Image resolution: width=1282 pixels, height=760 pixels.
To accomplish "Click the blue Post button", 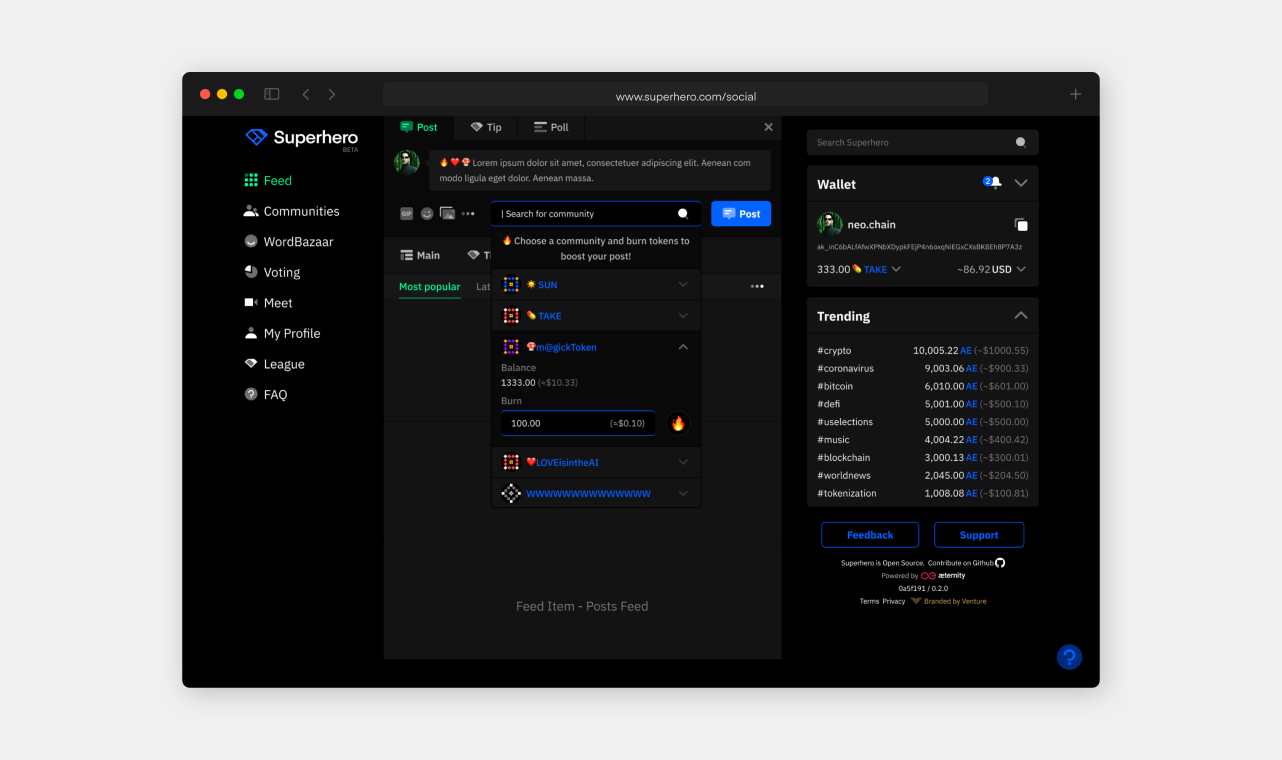I will [x=741, y=214].
